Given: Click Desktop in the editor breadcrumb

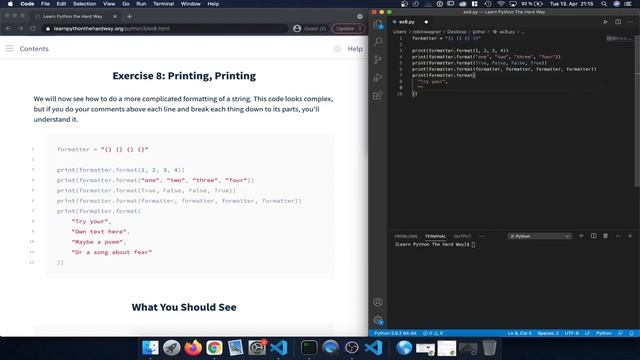Looking at the screenshot, I should (x=456, y=31).
